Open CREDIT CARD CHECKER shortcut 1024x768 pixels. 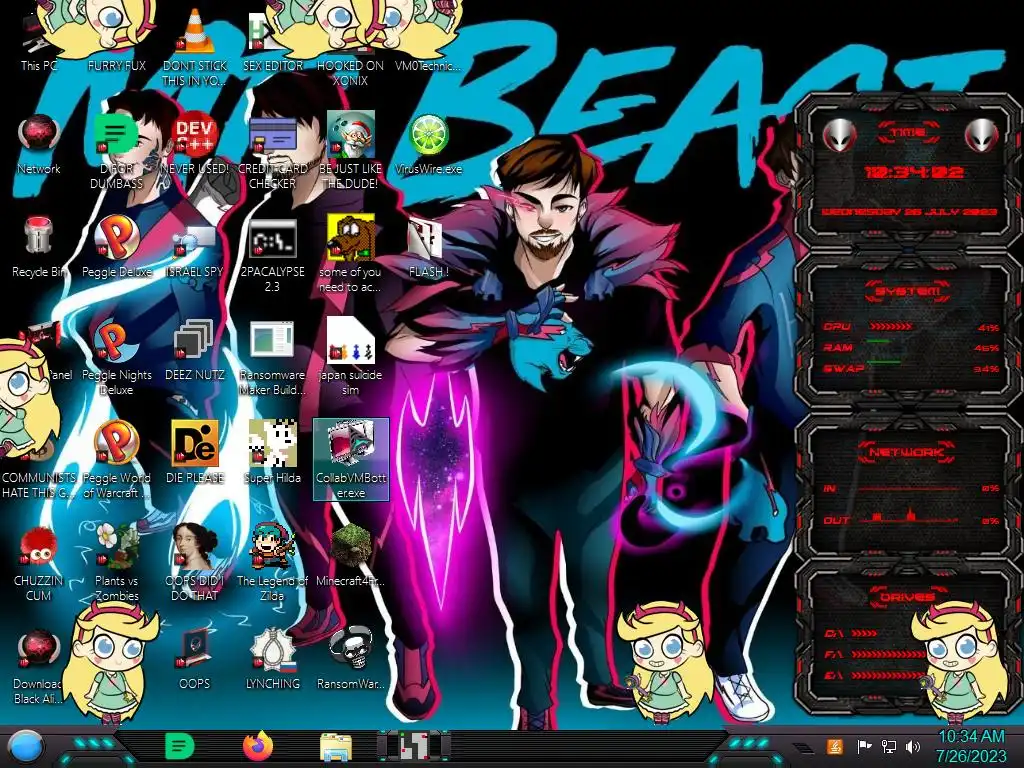[272, 153]
